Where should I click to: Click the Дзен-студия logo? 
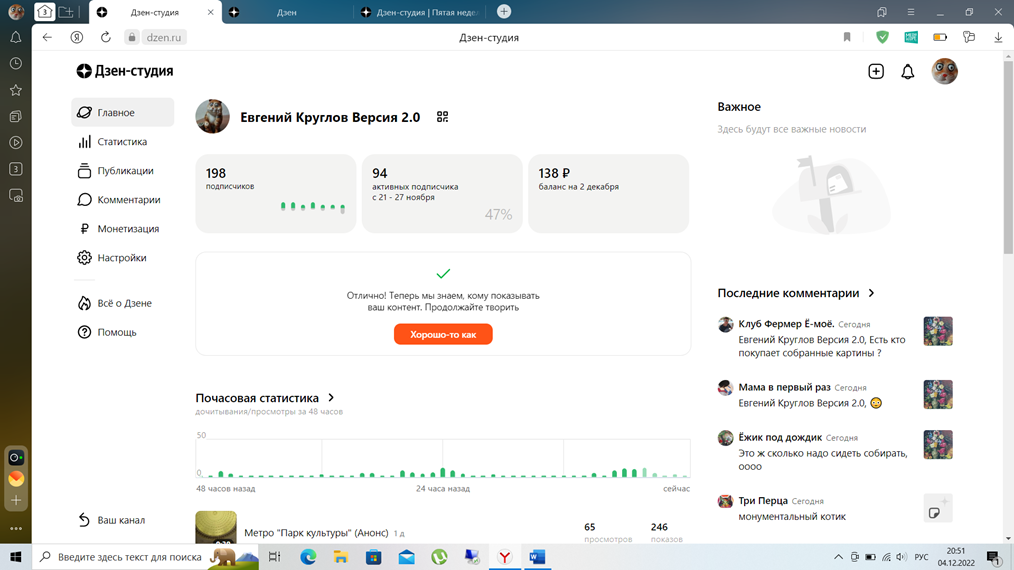pos(125,71)
